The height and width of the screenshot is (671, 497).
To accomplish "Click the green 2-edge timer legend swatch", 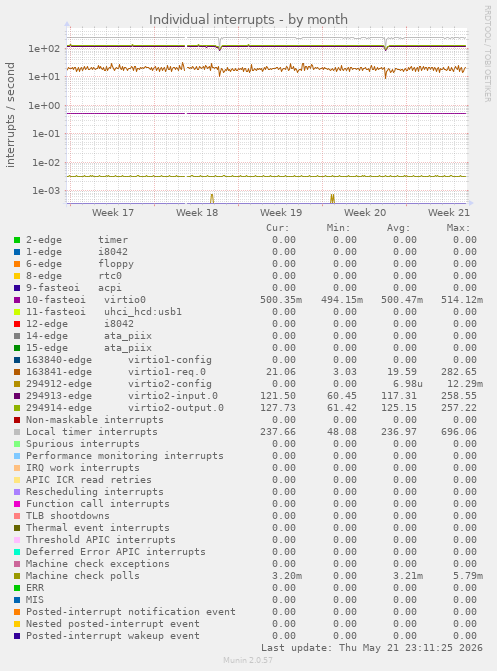I will 17,240.
